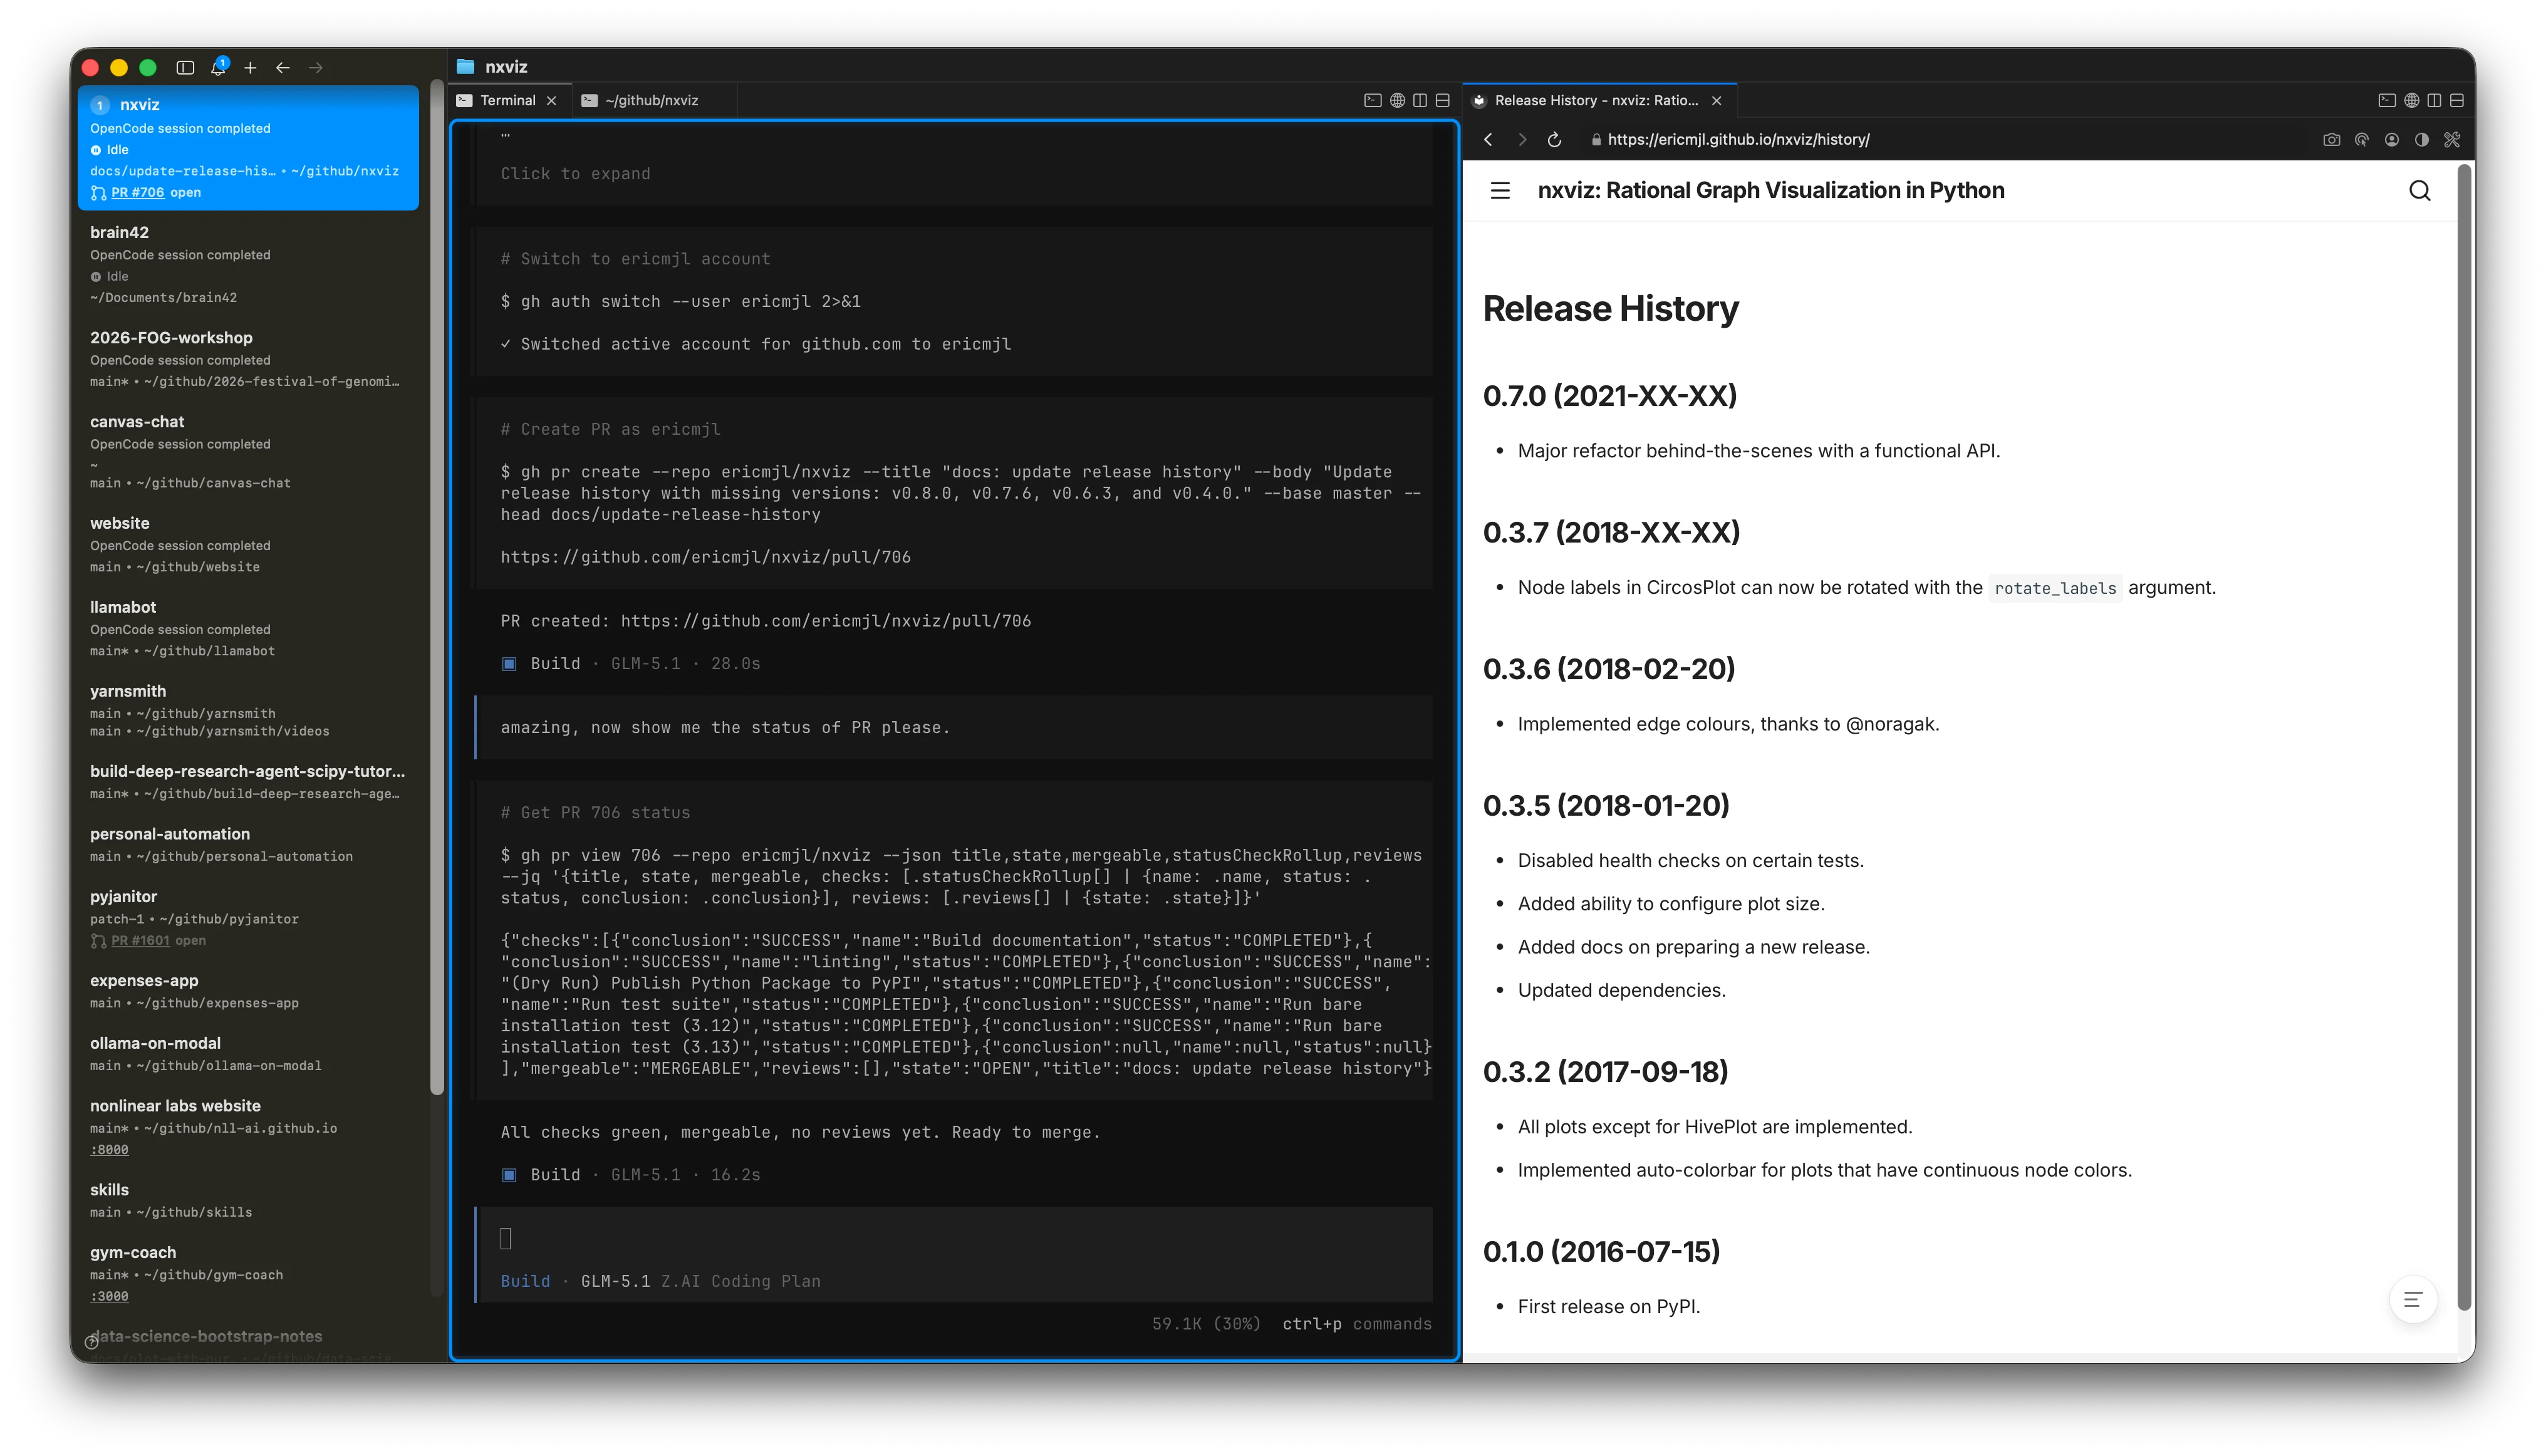Click the 0.7.0 (2021-XX-XX) heading

tap(1609, 396)
